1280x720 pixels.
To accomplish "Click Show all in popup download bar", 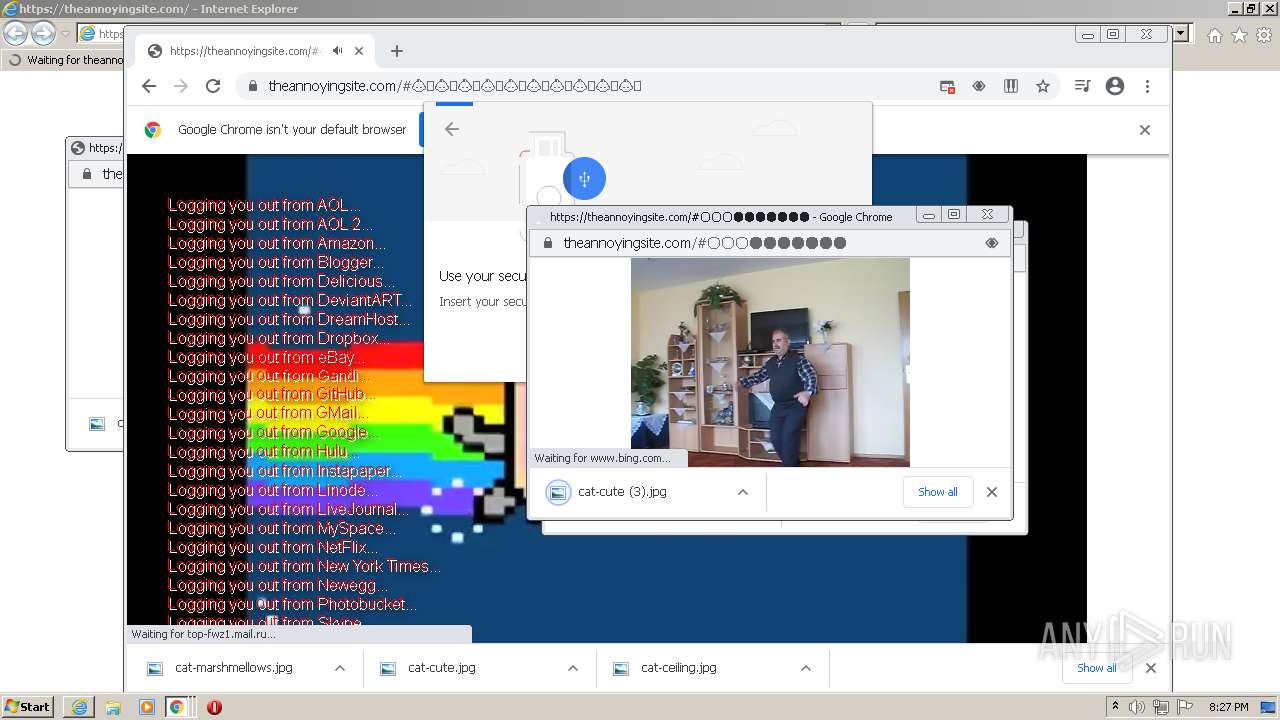I will 938,492.
